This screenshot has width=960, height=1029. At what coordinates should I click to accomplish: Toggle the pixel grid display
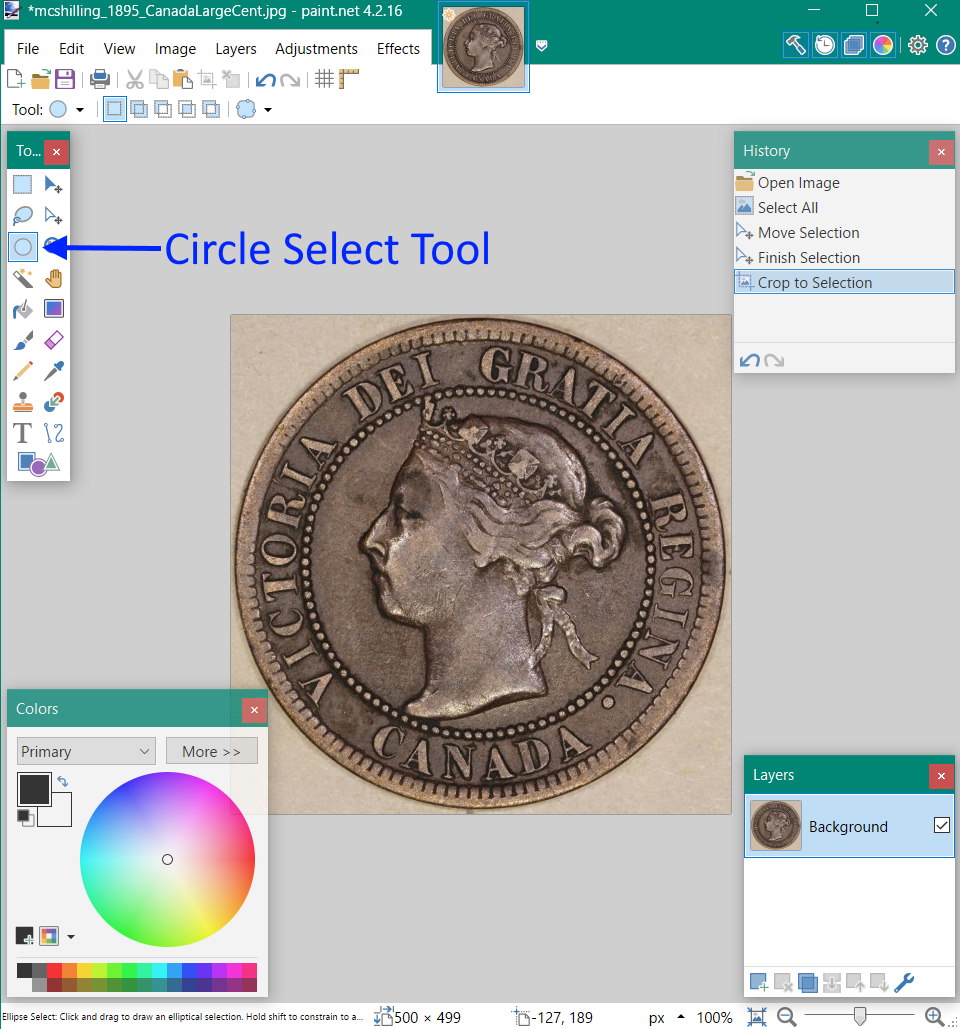click(x=324, y=79)
